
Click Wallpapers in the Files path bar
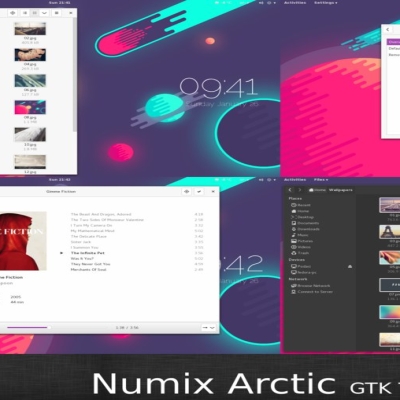point(340,190)
